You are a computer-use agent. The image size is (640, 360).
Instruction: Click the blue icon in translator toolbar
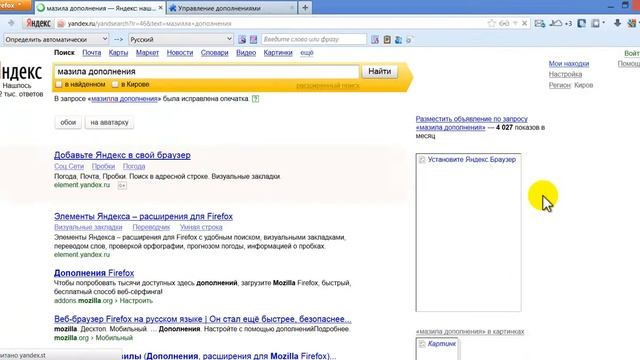[398, 40]
